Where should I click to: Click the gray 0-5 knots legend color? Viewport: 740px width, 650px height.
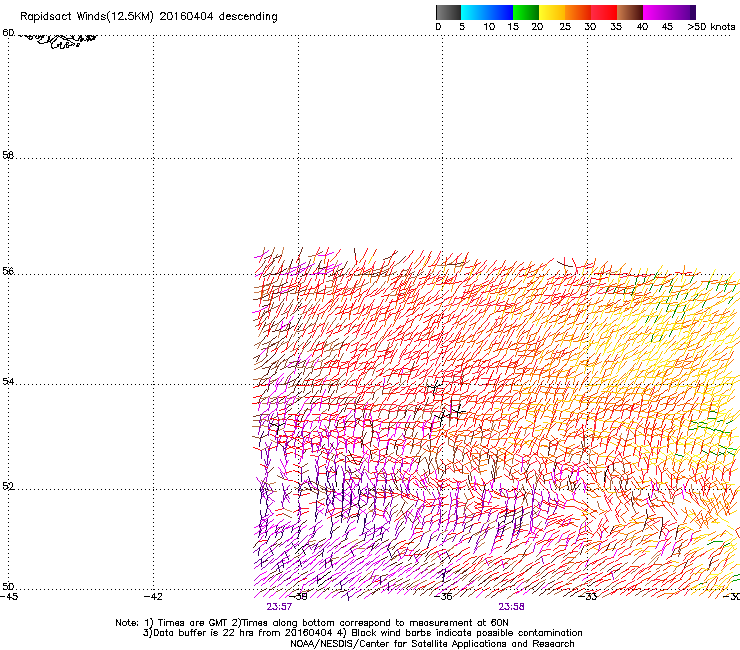tap(448, 12)
